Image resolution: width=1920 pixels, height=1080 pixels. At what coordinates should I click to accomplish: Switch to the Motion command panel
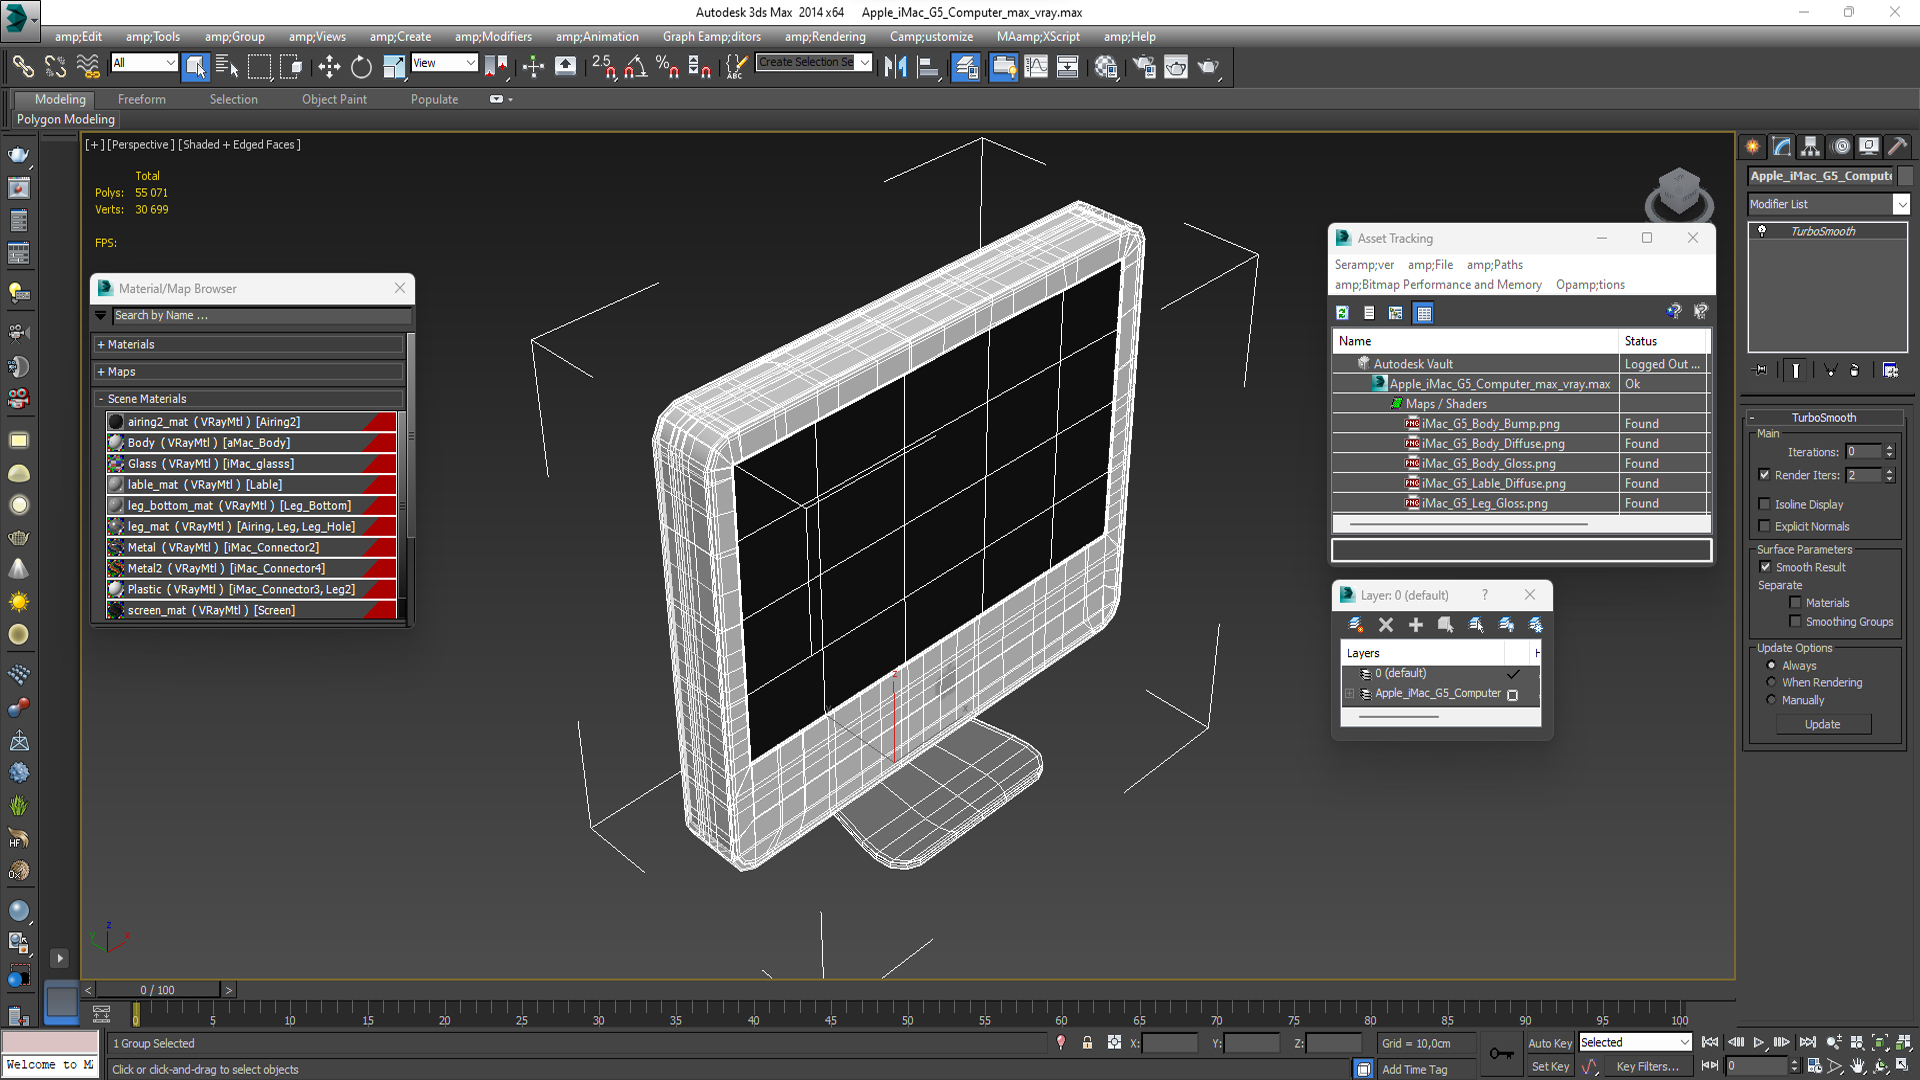click(1841, 147)
